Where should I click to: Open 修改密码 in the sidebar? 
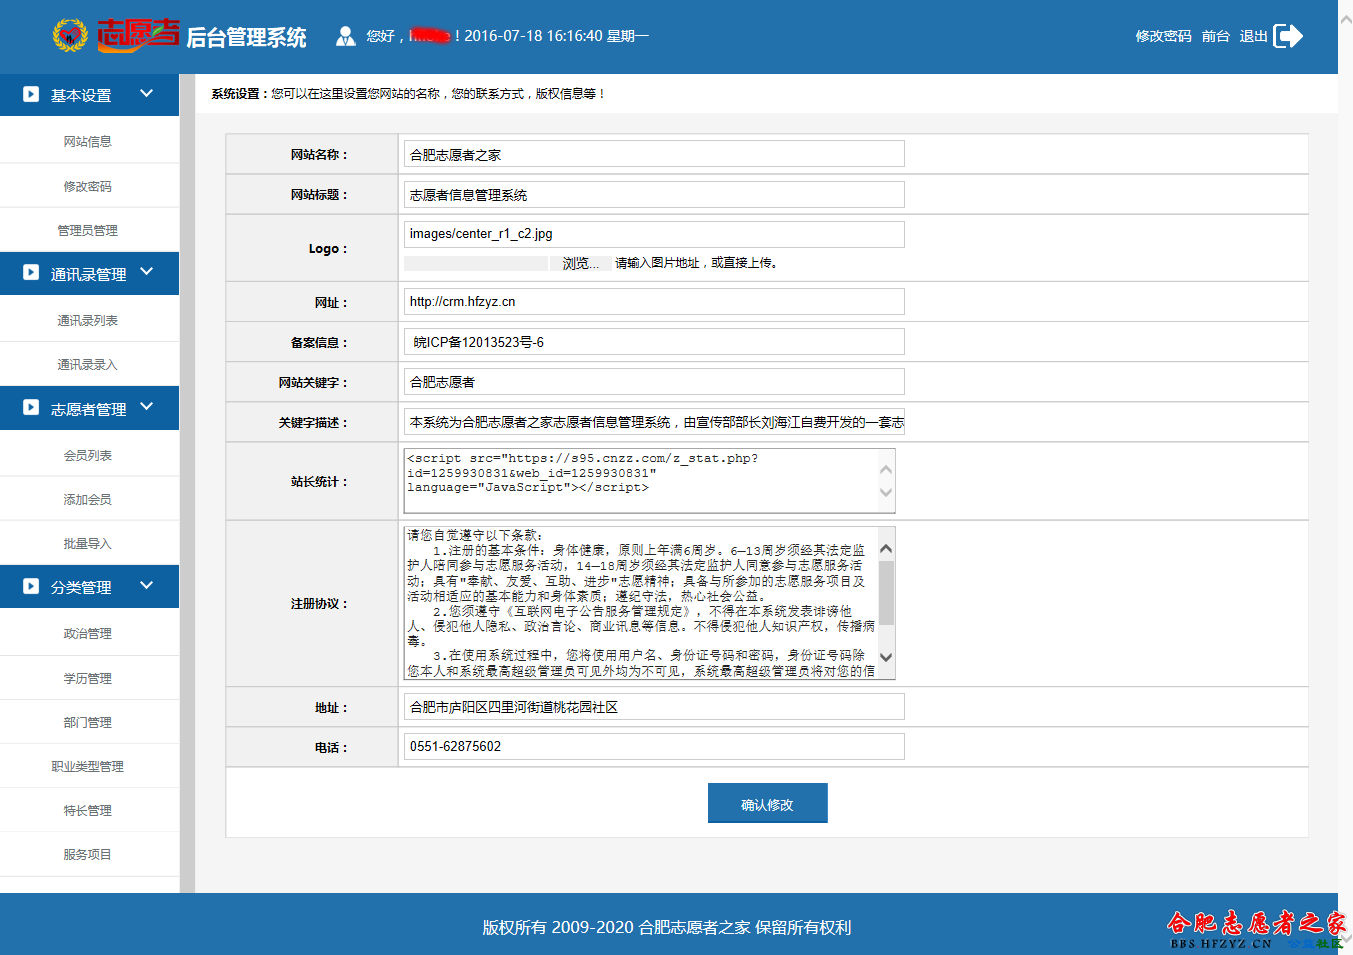pyautogui.click(x=88, y=187)
